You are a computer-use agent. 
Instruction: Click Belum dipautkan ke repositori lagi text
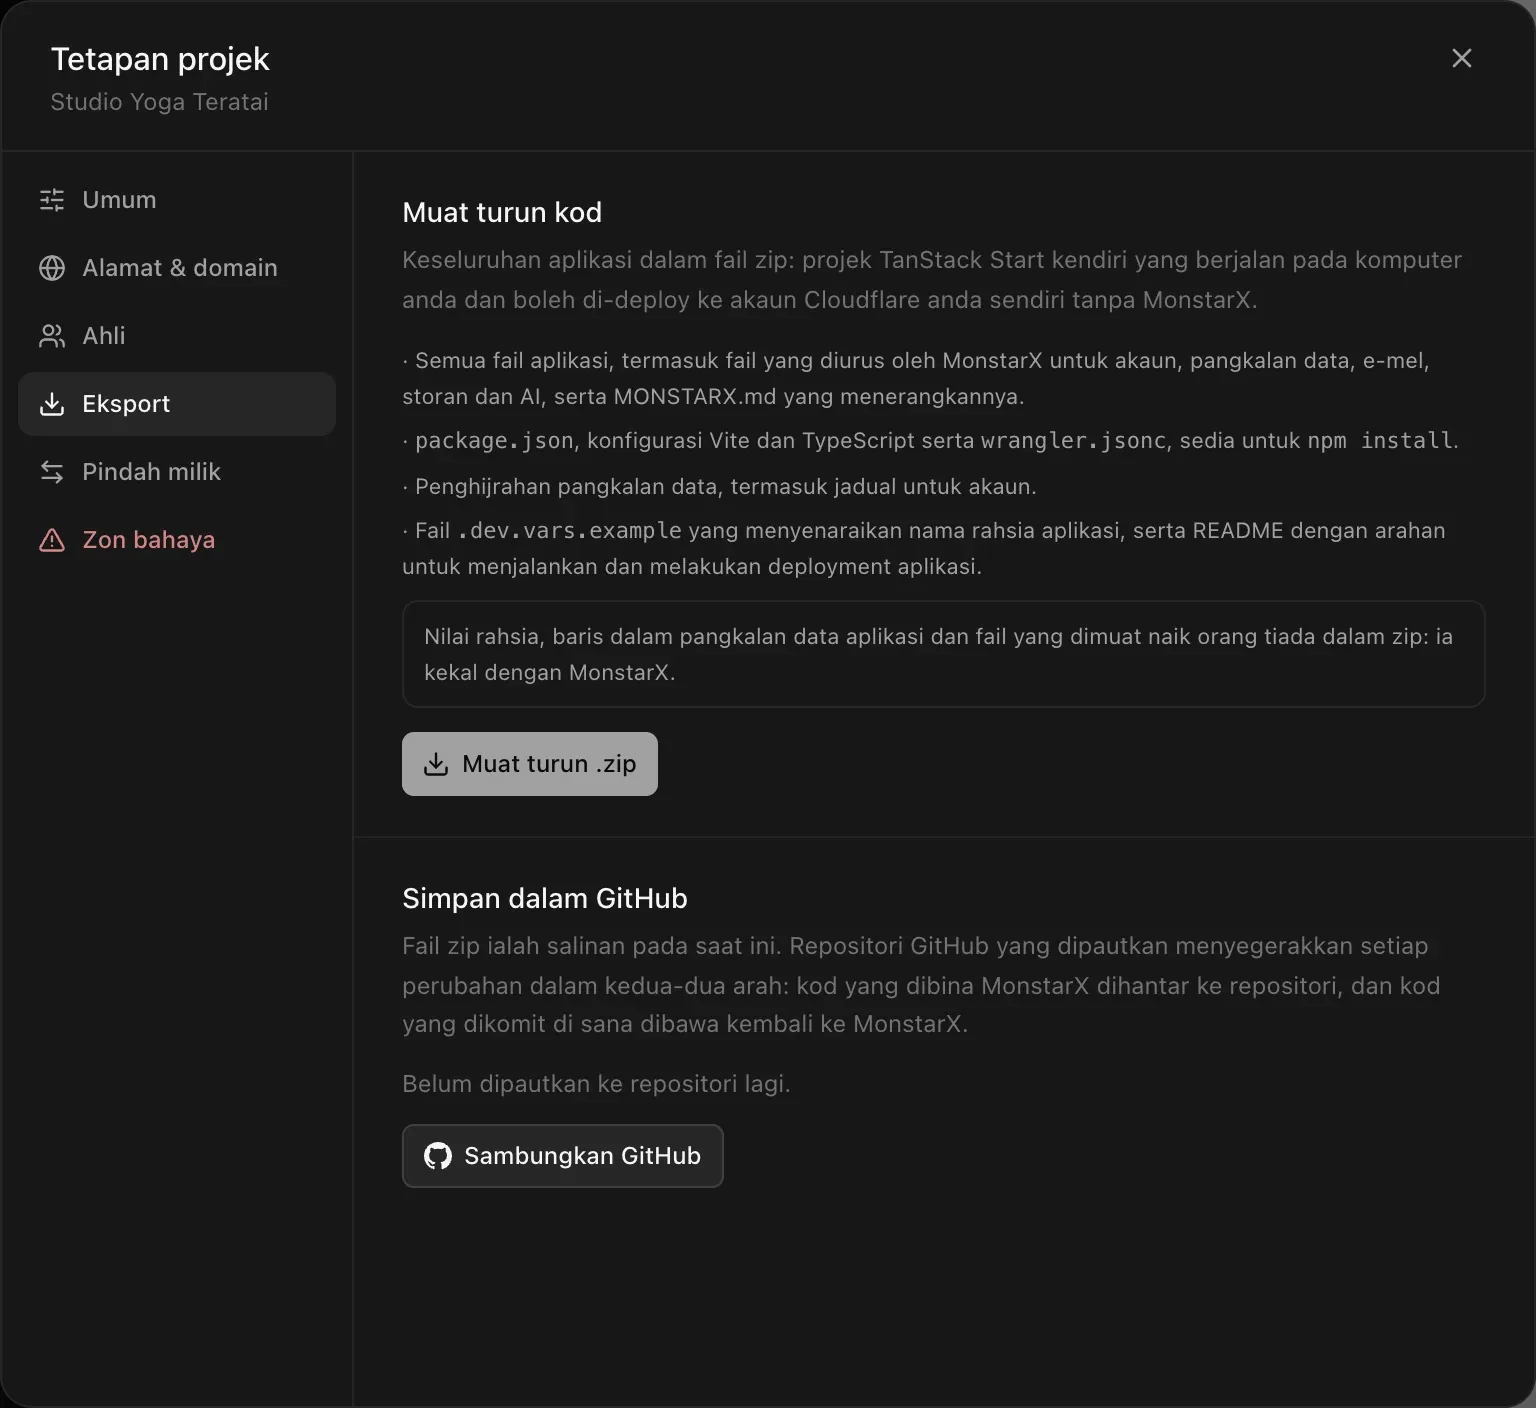pos(596,1084)
